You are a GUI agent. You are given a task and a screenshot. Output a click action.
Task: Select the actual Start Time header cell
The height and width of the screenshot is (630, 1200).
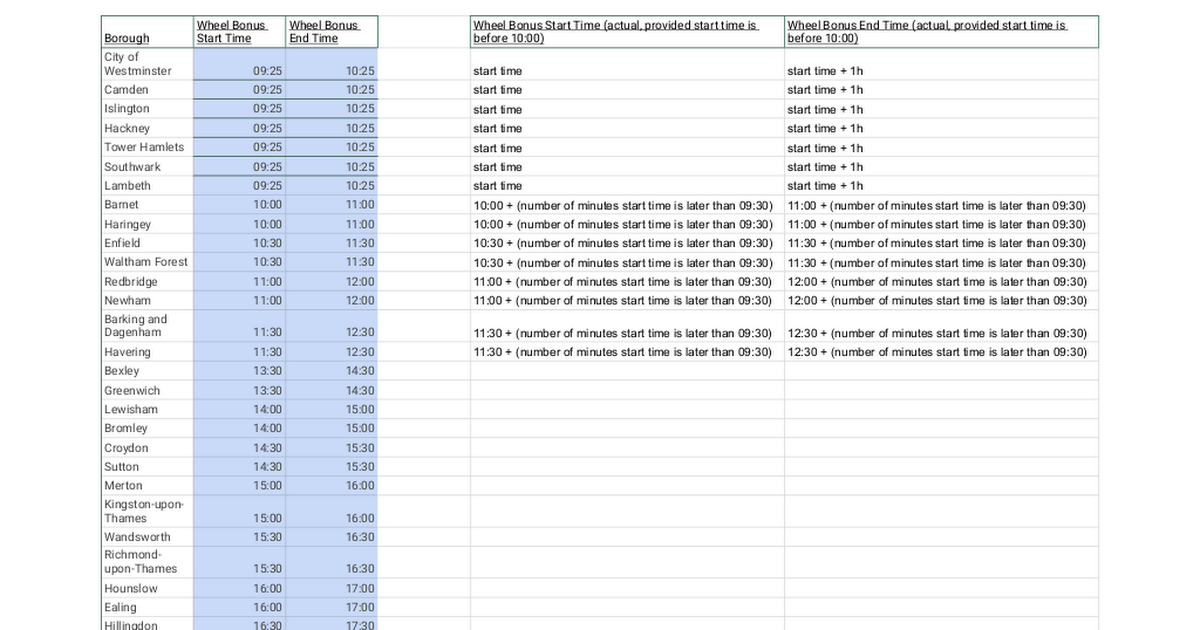pyautogui.click(x=627, y=32)
